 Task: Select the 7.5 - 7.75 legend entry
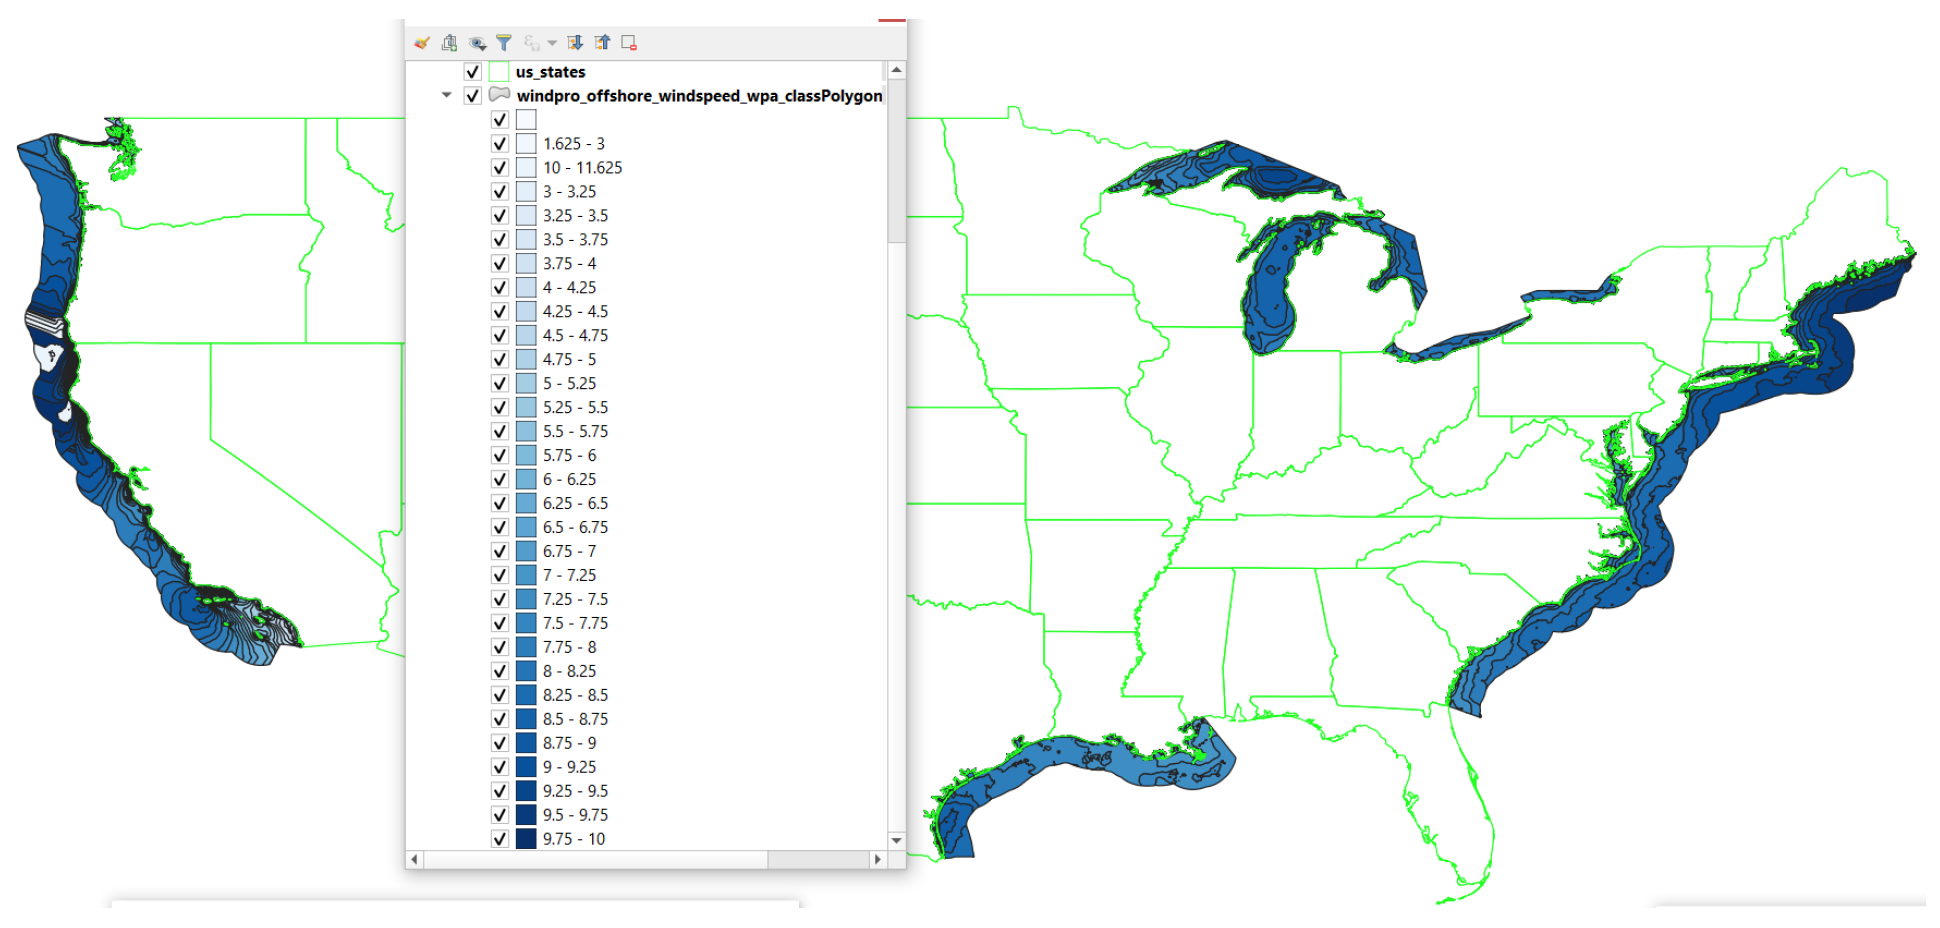(x=575, y=623)
